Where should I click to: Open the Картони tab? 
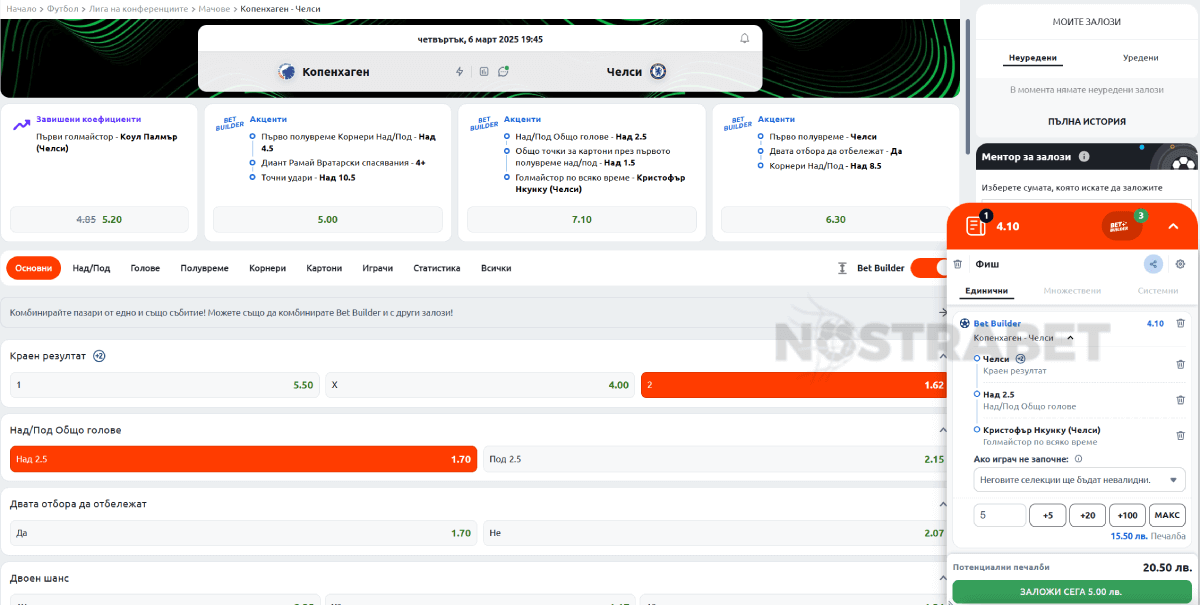324,268
